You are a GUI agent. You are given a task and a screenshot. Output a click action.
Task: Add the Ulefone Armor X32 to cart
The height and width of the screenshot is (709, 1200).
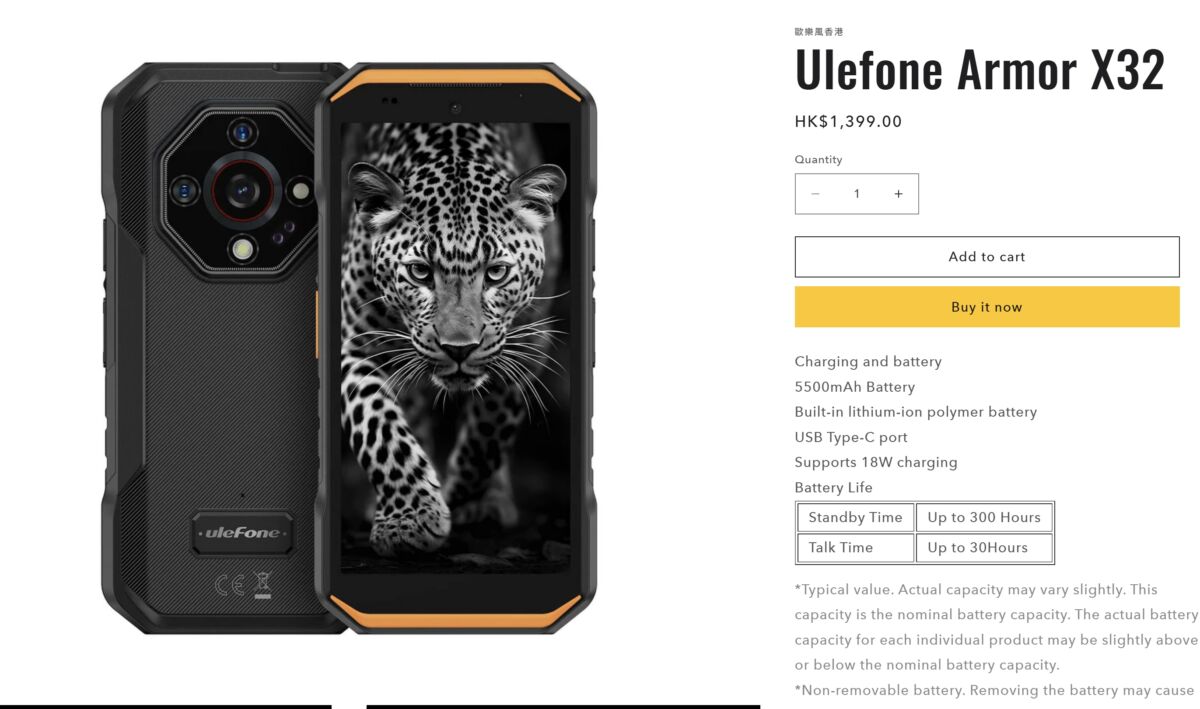(x=987, y=257)
